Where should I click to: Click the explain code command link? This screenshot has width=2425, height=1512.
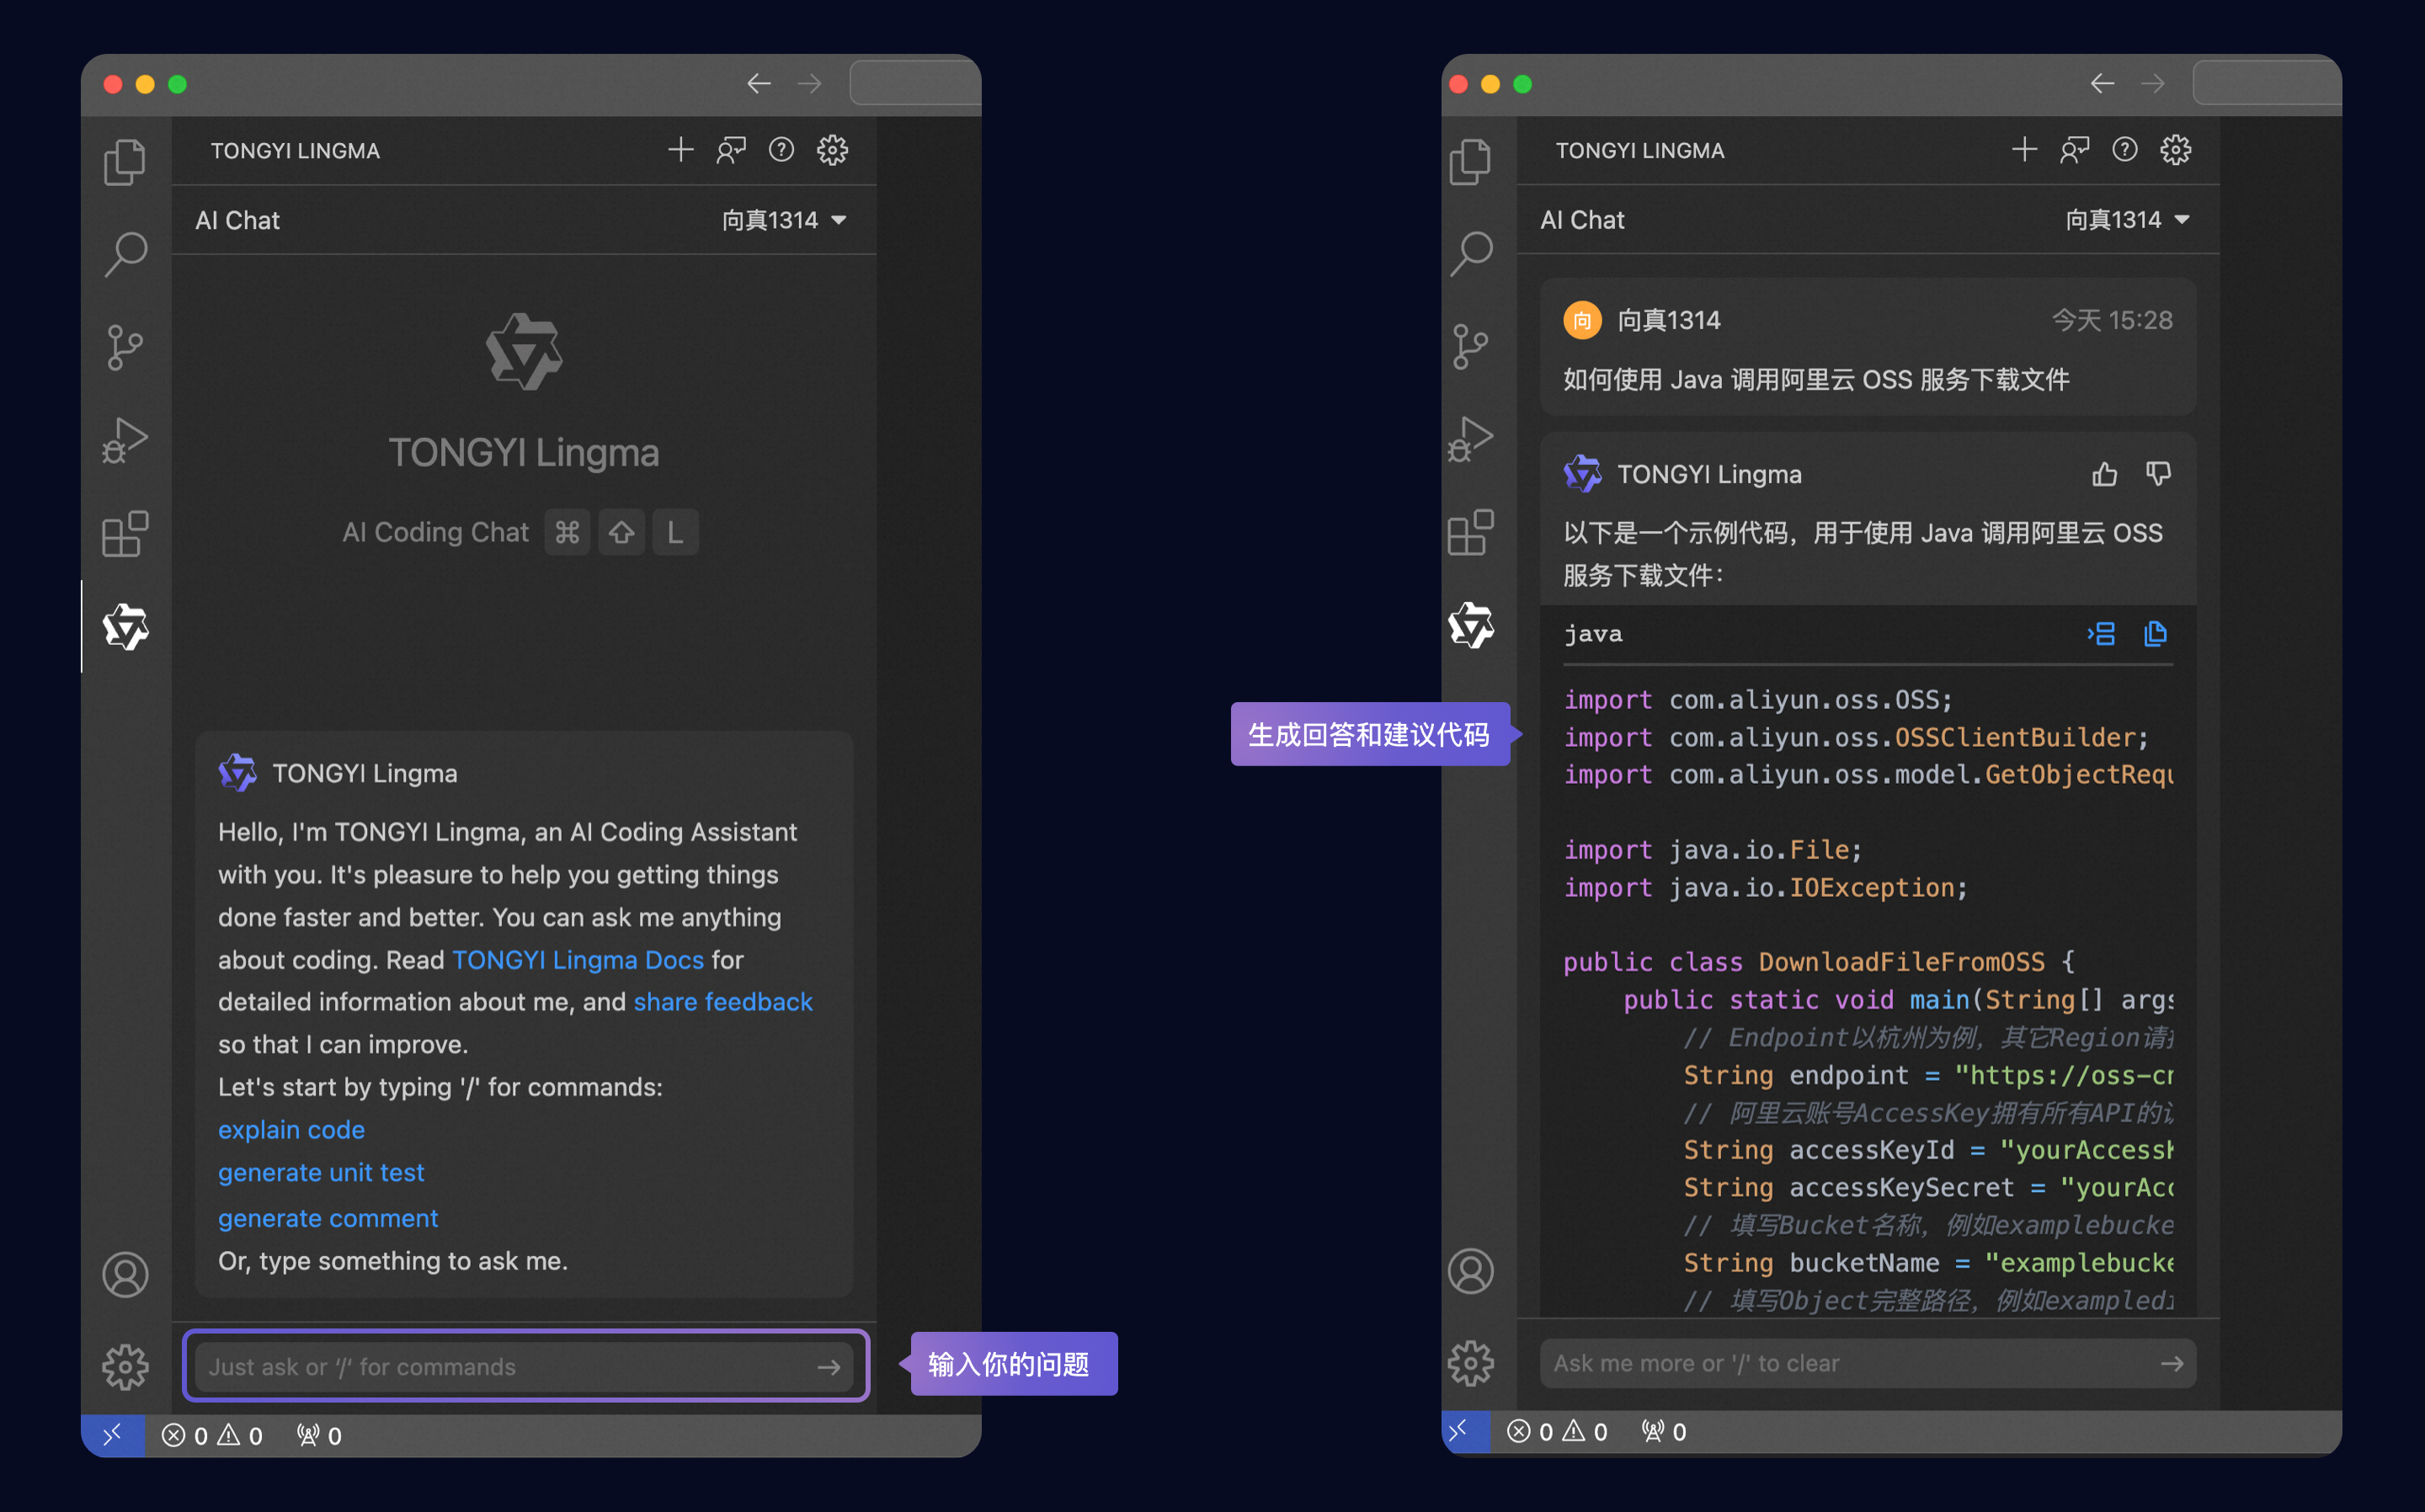tap(291, 1130)
